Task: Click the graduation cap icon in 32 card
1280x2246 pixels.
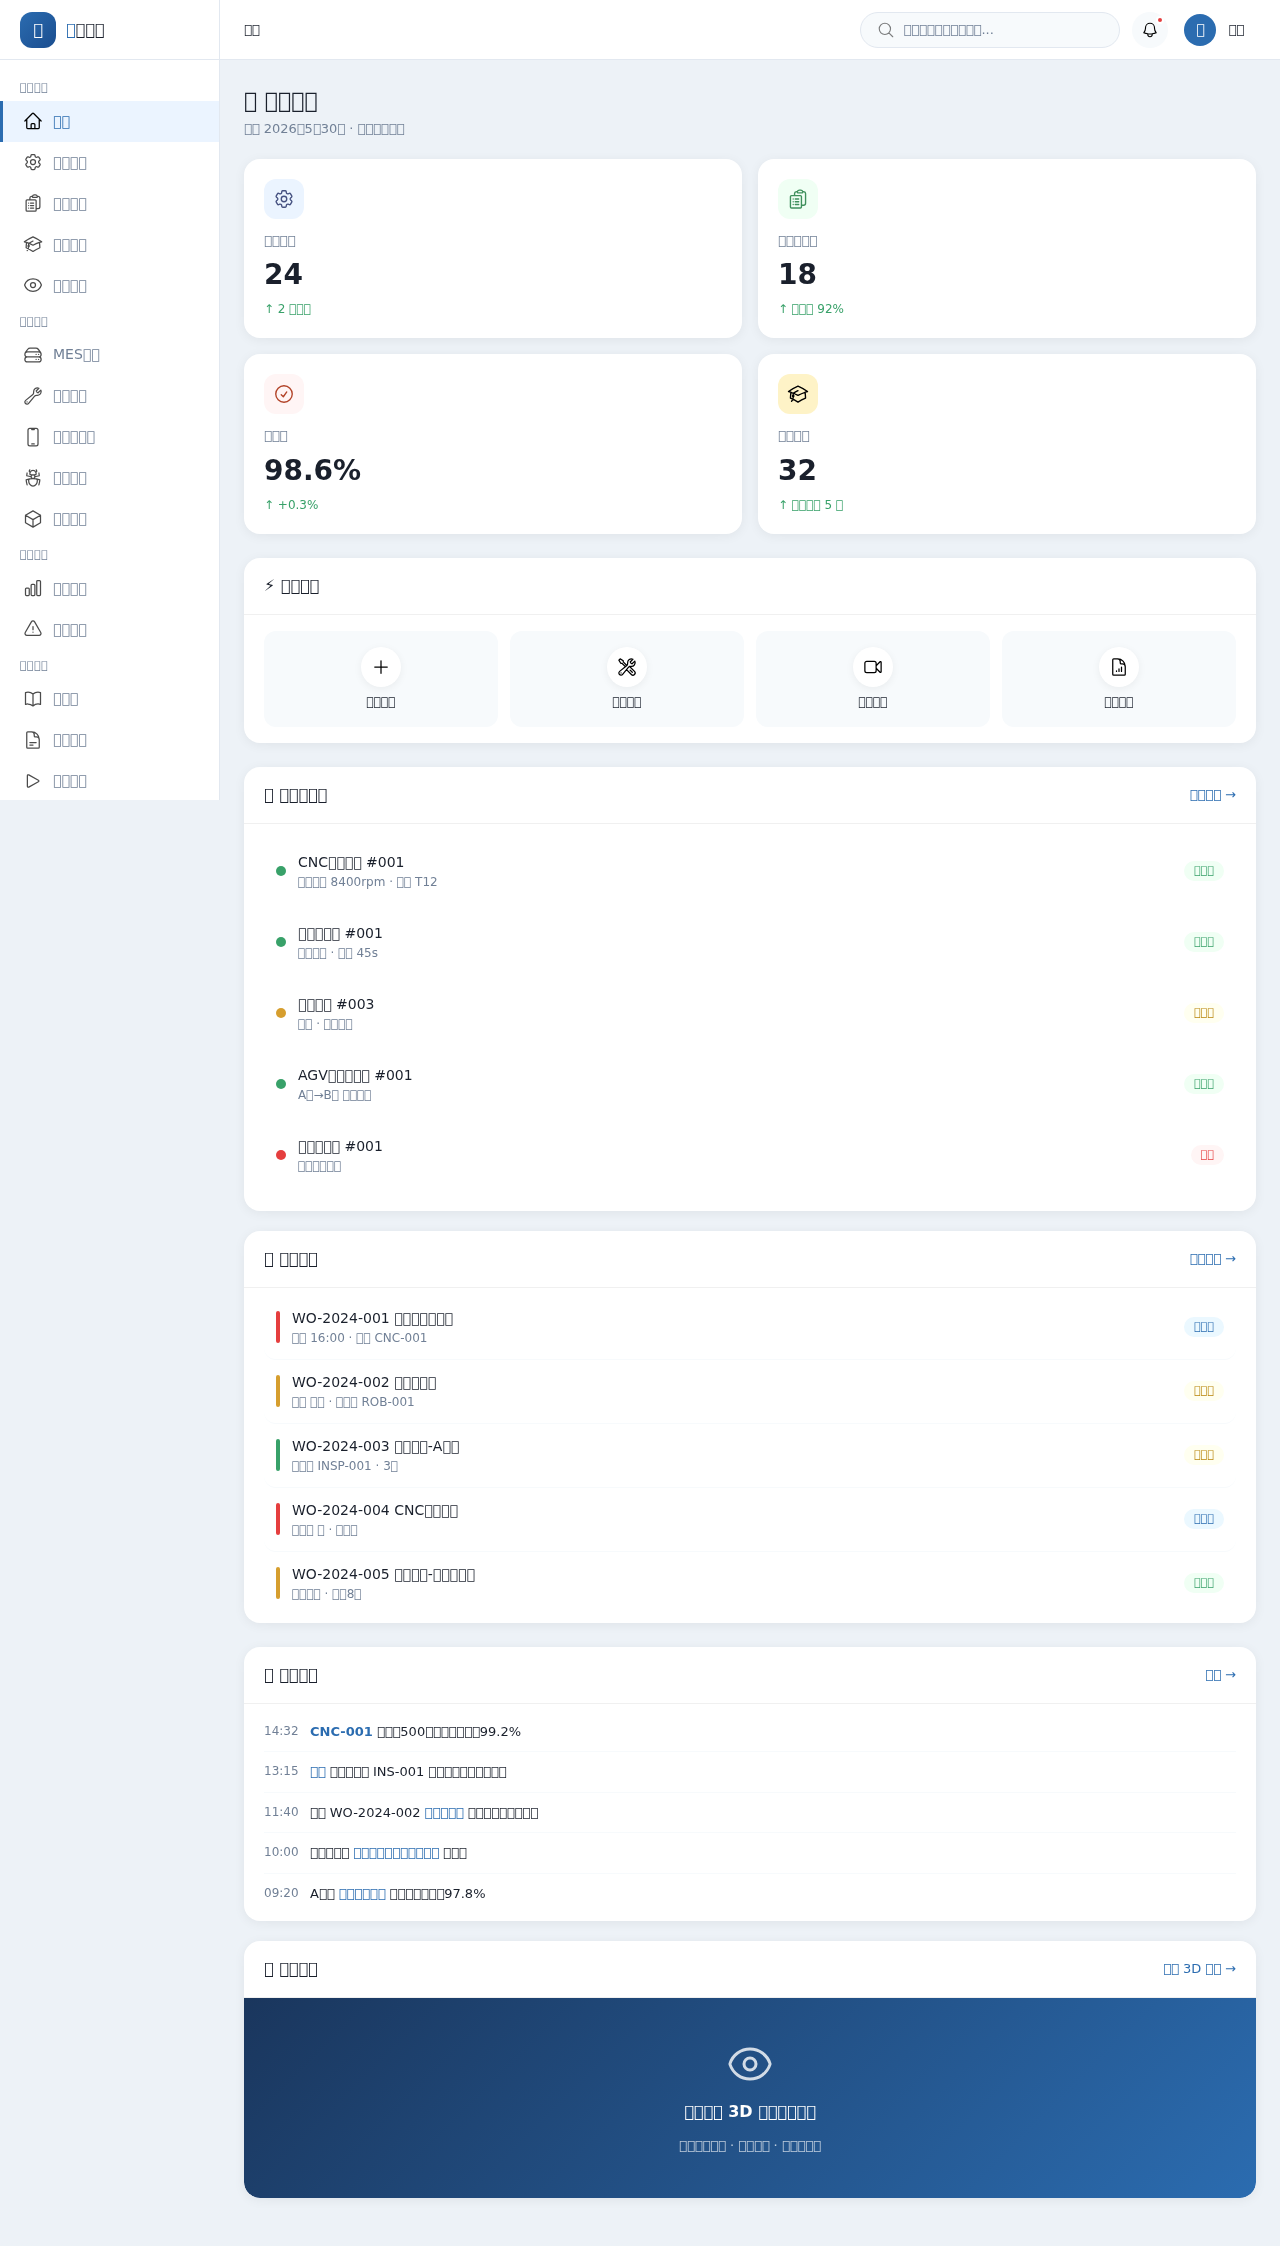Action: (798, 394)
